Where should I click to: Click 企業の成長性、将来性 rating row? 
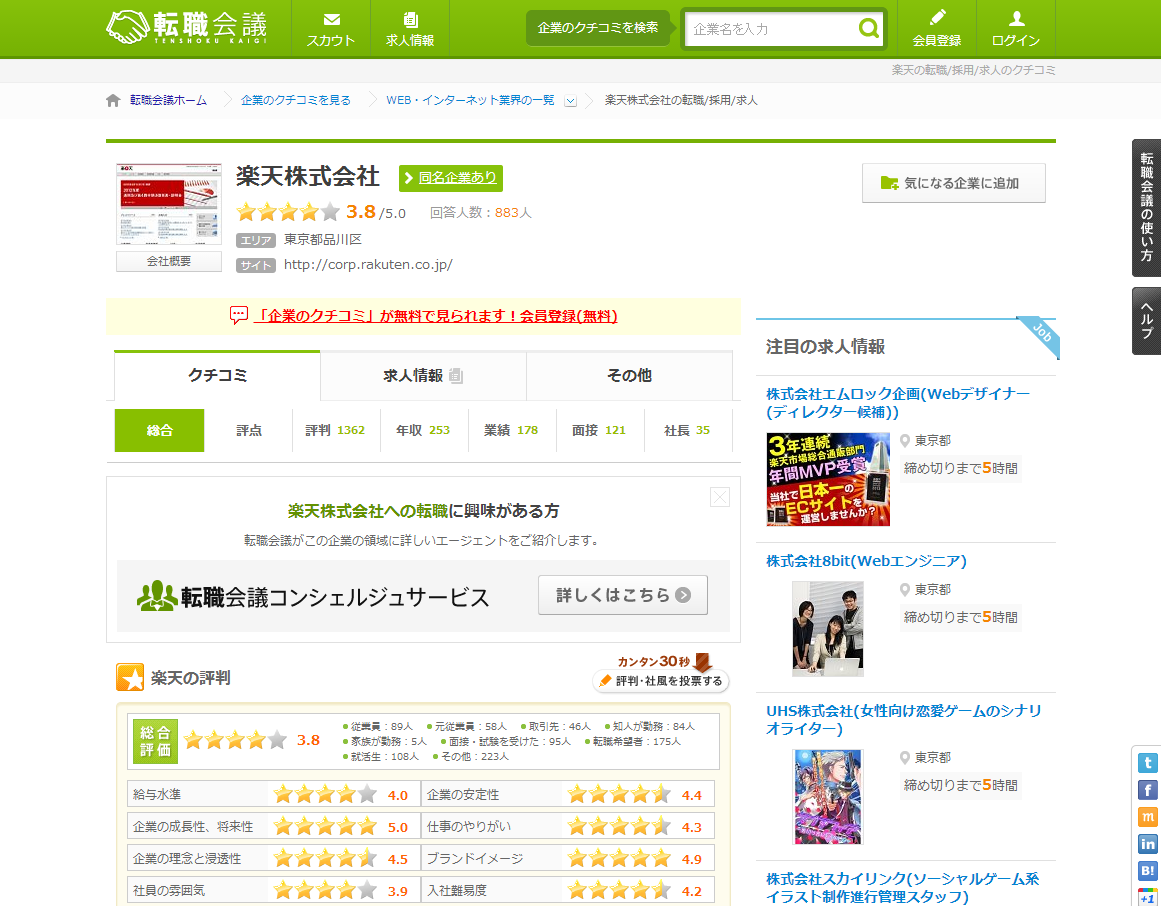point(273,826)
